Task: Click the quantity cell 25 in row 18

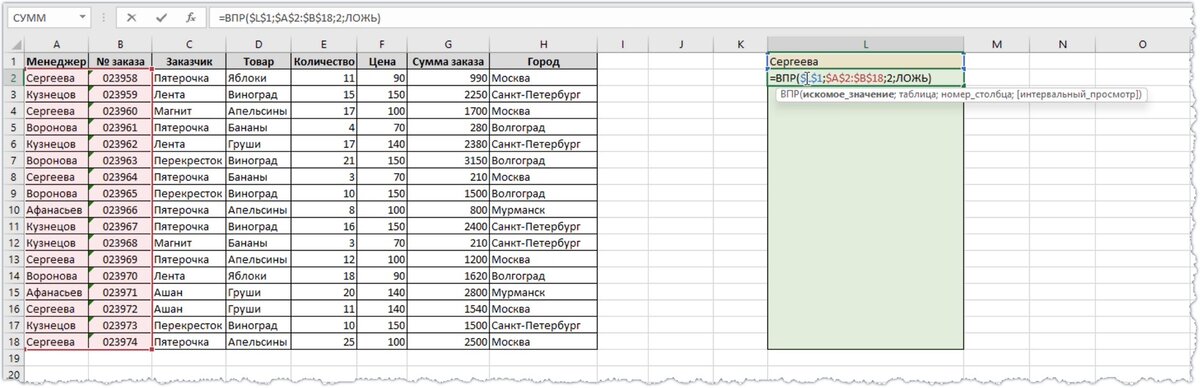Action: tap(325, 343)
